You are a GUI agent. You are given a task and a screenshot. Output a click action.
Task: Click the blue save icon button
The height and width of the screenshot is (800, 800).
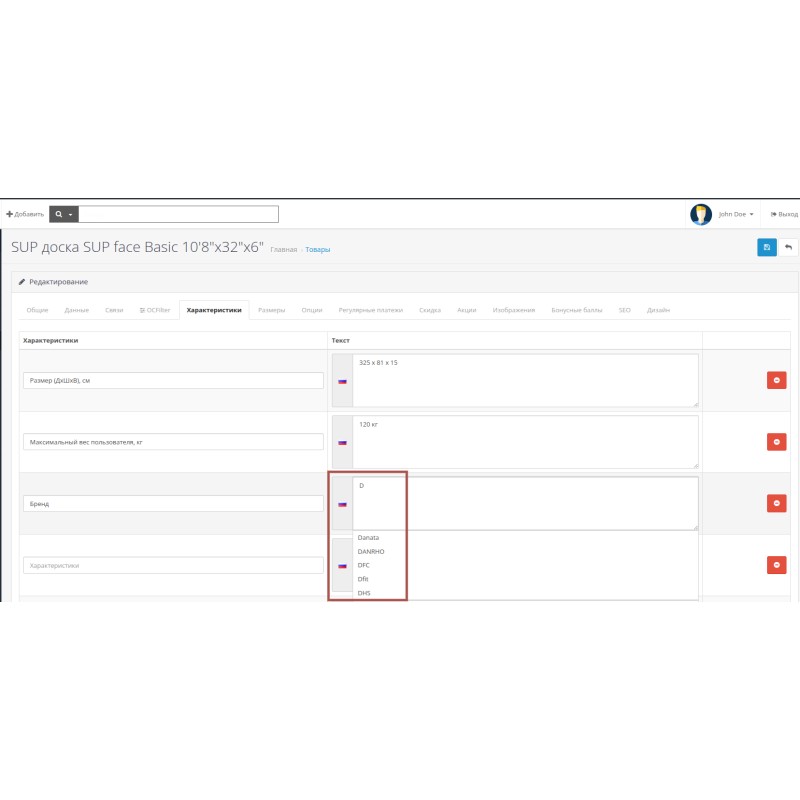click(766, 247)
